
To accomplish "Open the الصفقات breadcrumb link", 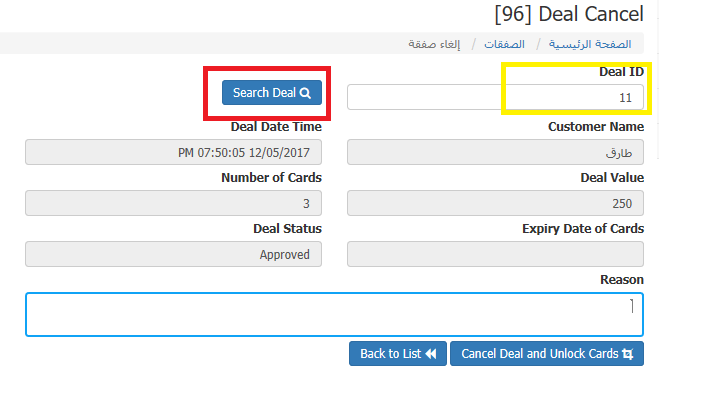I will 504,44.
